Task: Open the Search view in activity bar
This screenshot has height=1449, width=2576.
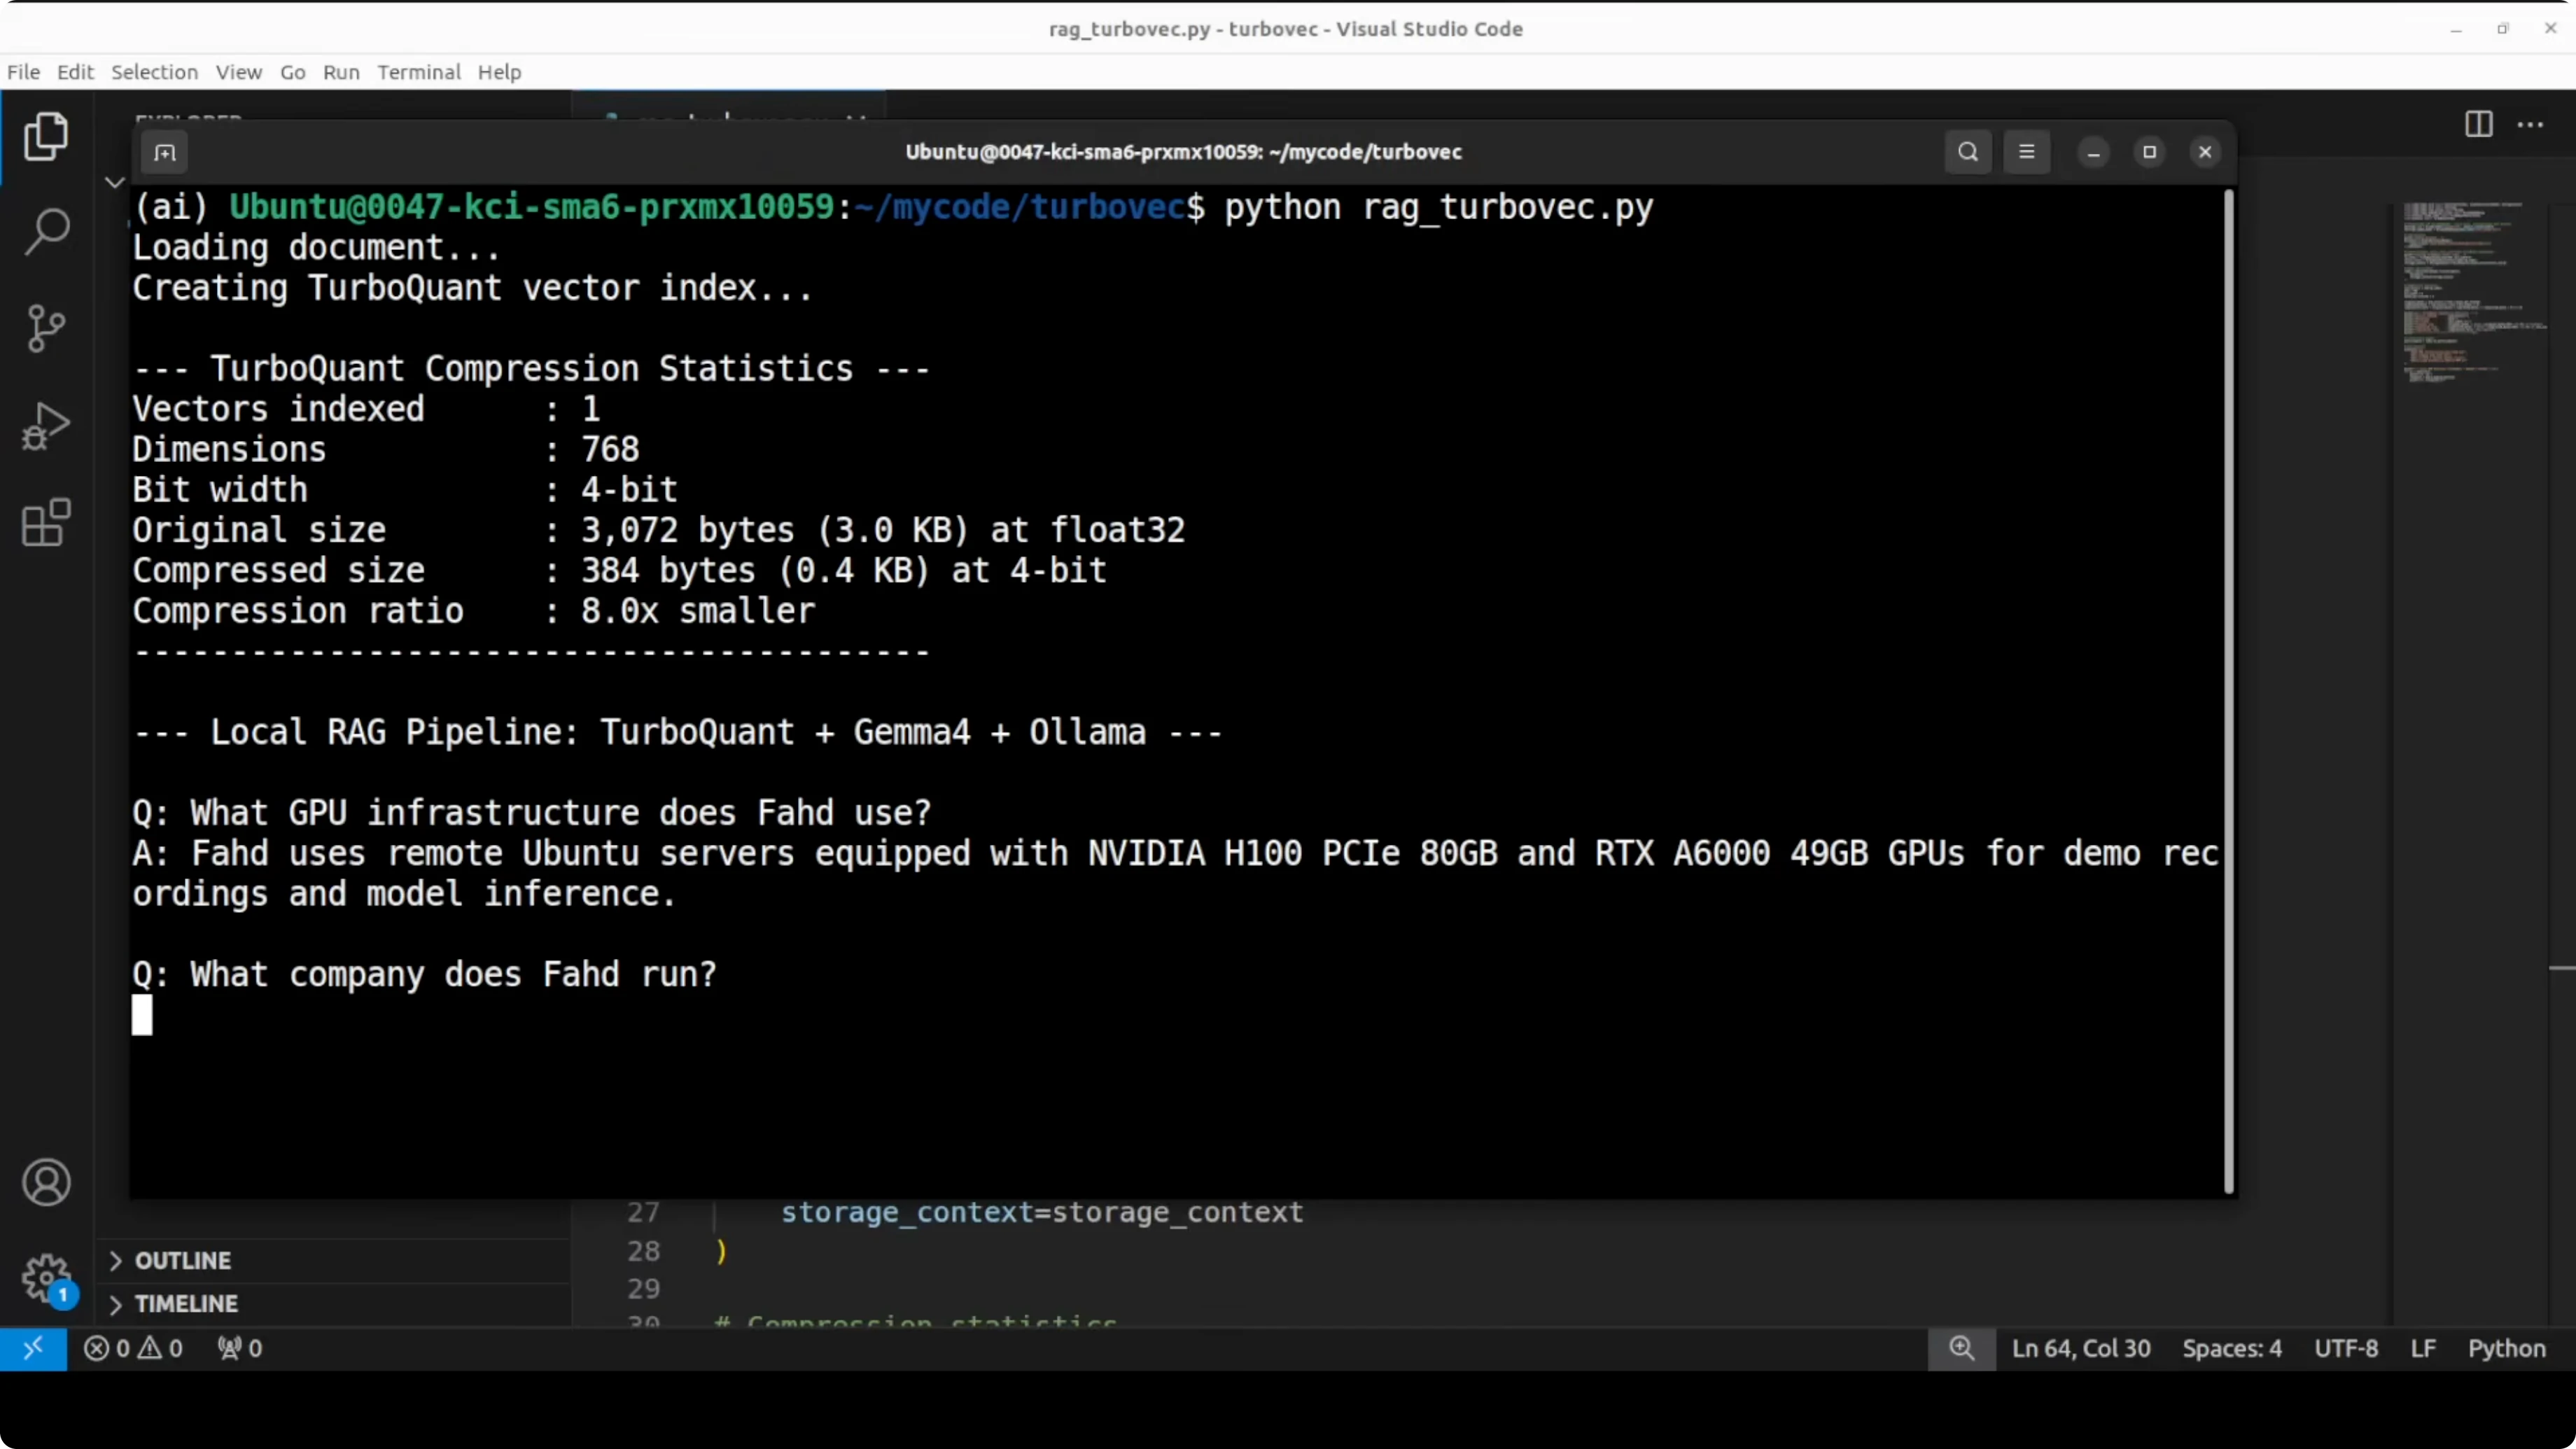Action: coord(46,232)
